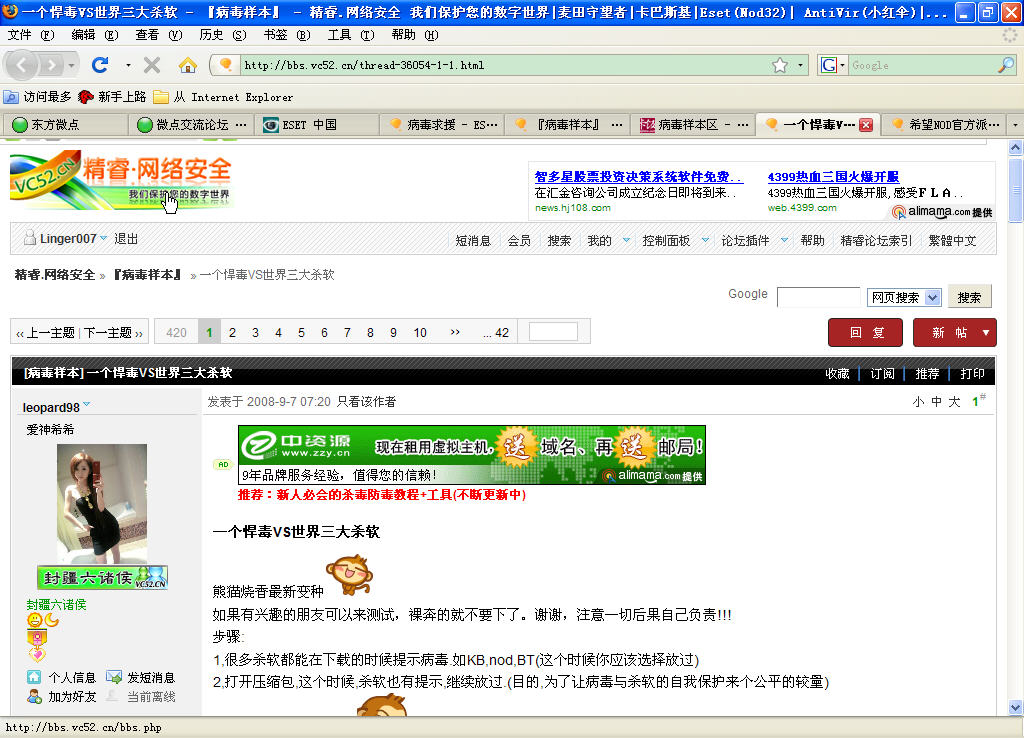Image resolution: width=1024 pixels, height=738 pixels.
Task: Close the 一个悍毒V tab with red X
Action: (866, 125)
